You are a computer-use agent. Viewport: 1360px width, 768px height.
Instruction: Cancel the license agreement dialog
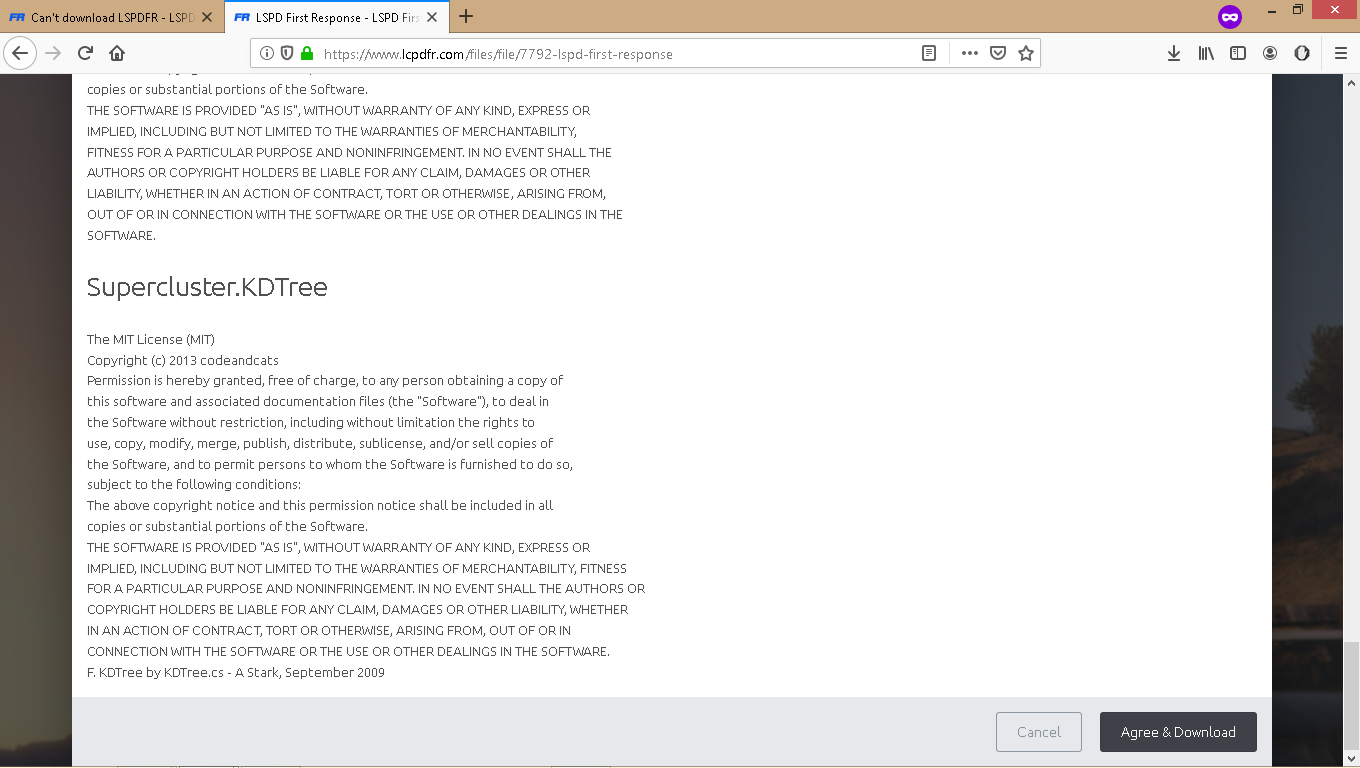click(1039, 732)
